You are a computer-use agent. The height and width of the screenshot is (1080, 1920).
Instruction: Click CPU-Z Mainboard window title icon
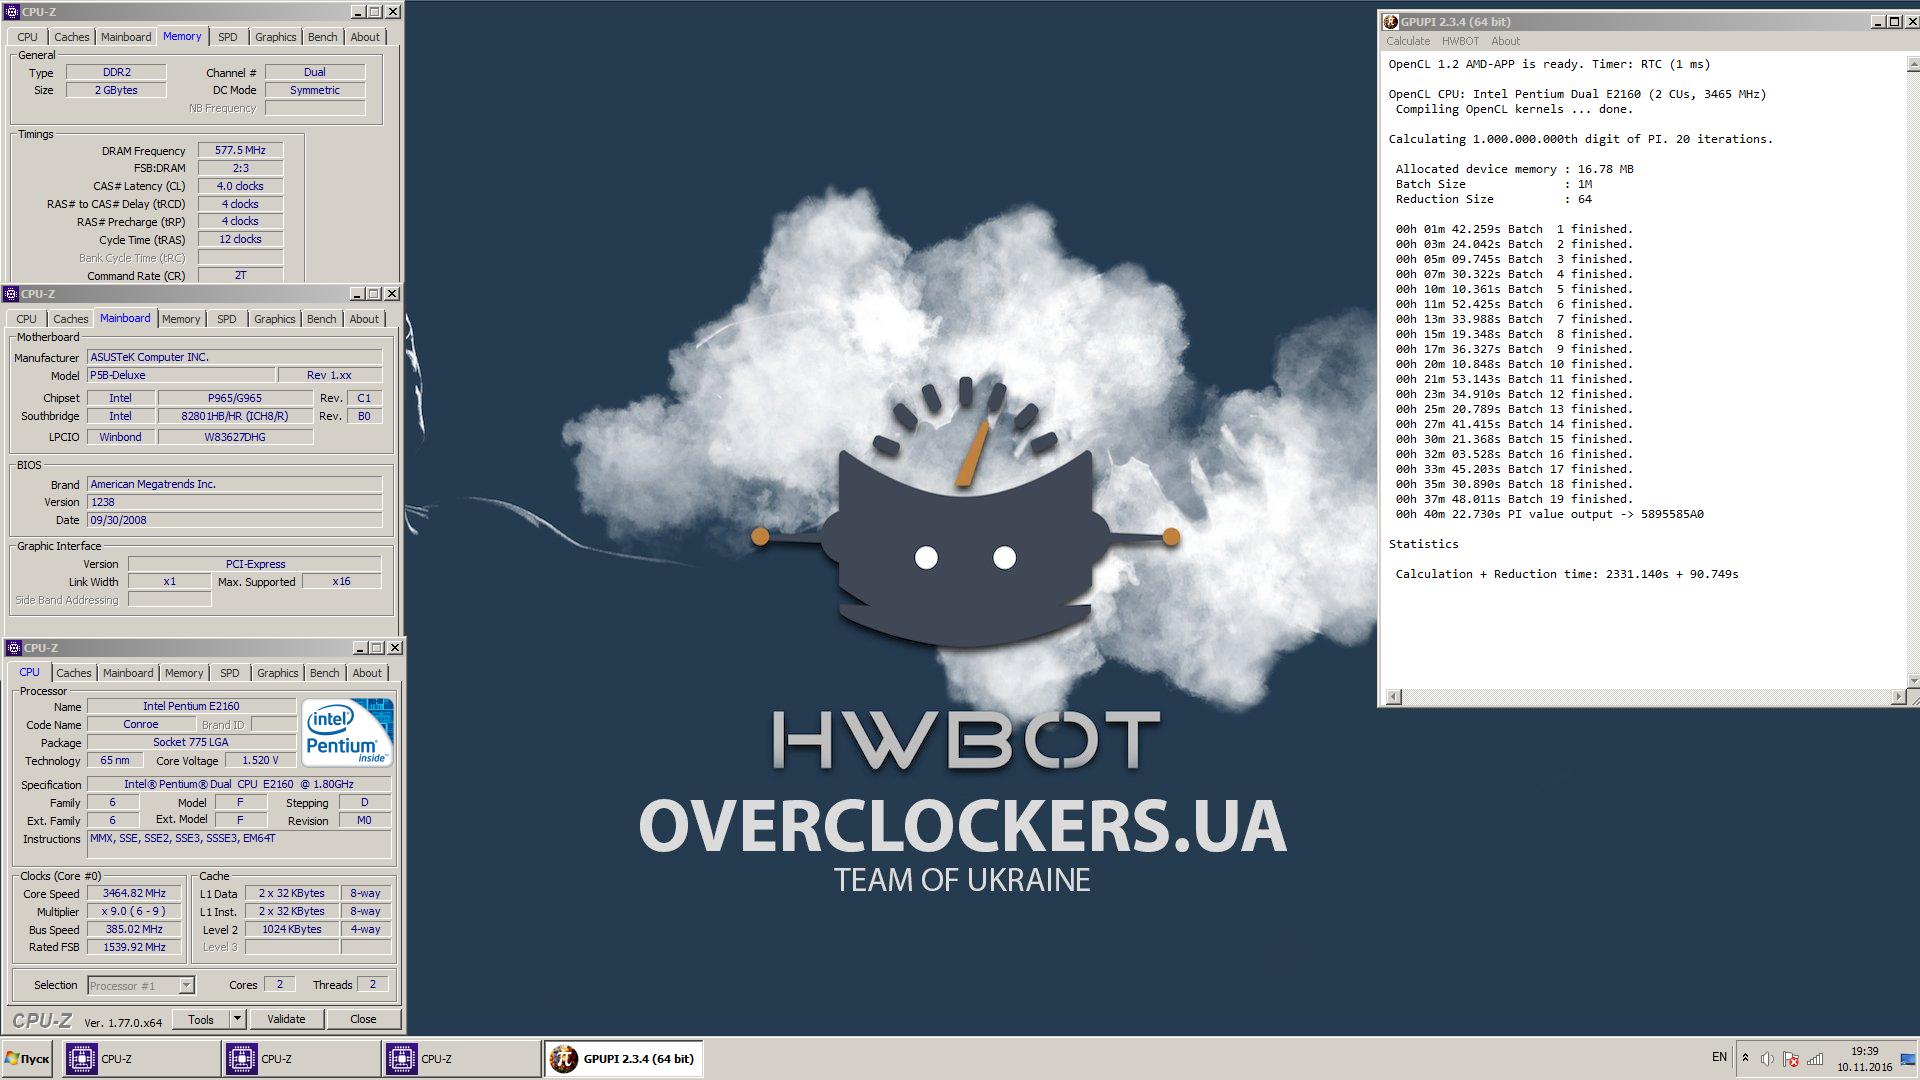11,294
